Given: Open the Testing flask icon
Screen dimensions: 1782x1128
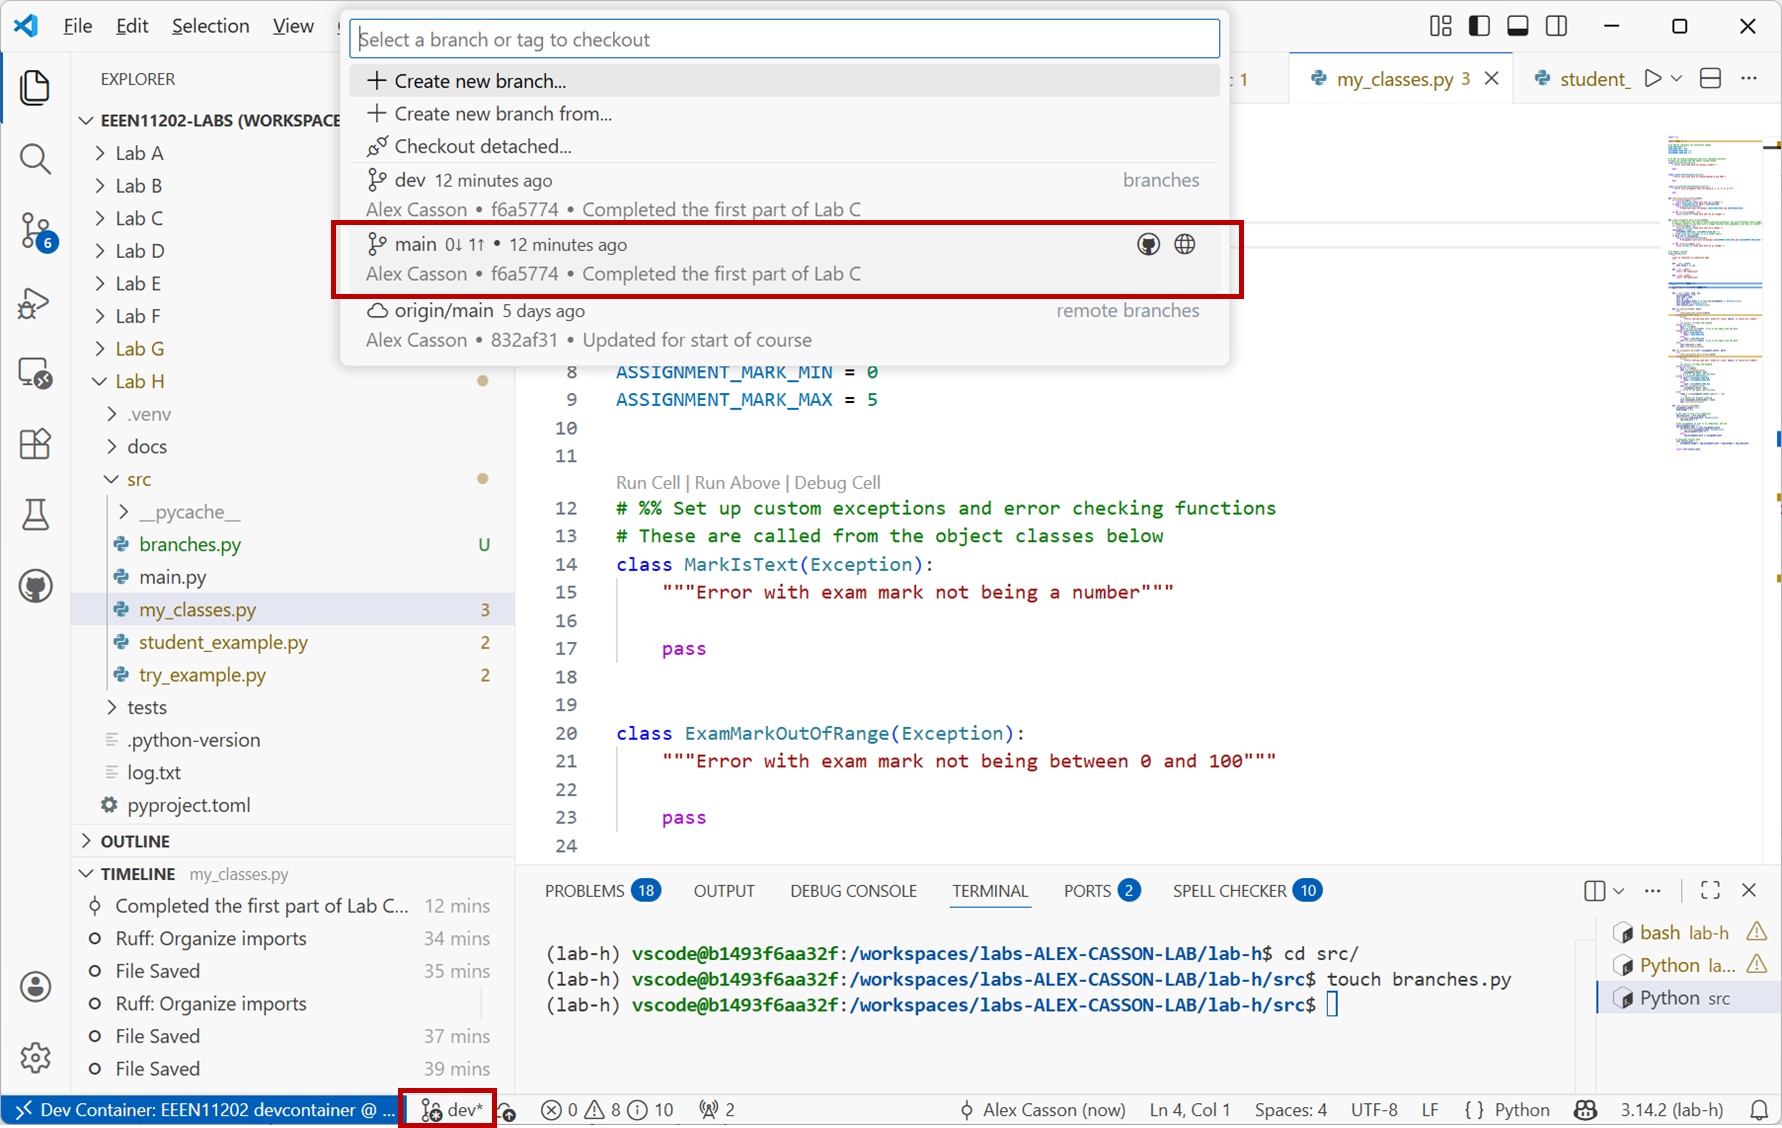Looking at the screenshot, I should pyautogui.click(x=36, y=515).
